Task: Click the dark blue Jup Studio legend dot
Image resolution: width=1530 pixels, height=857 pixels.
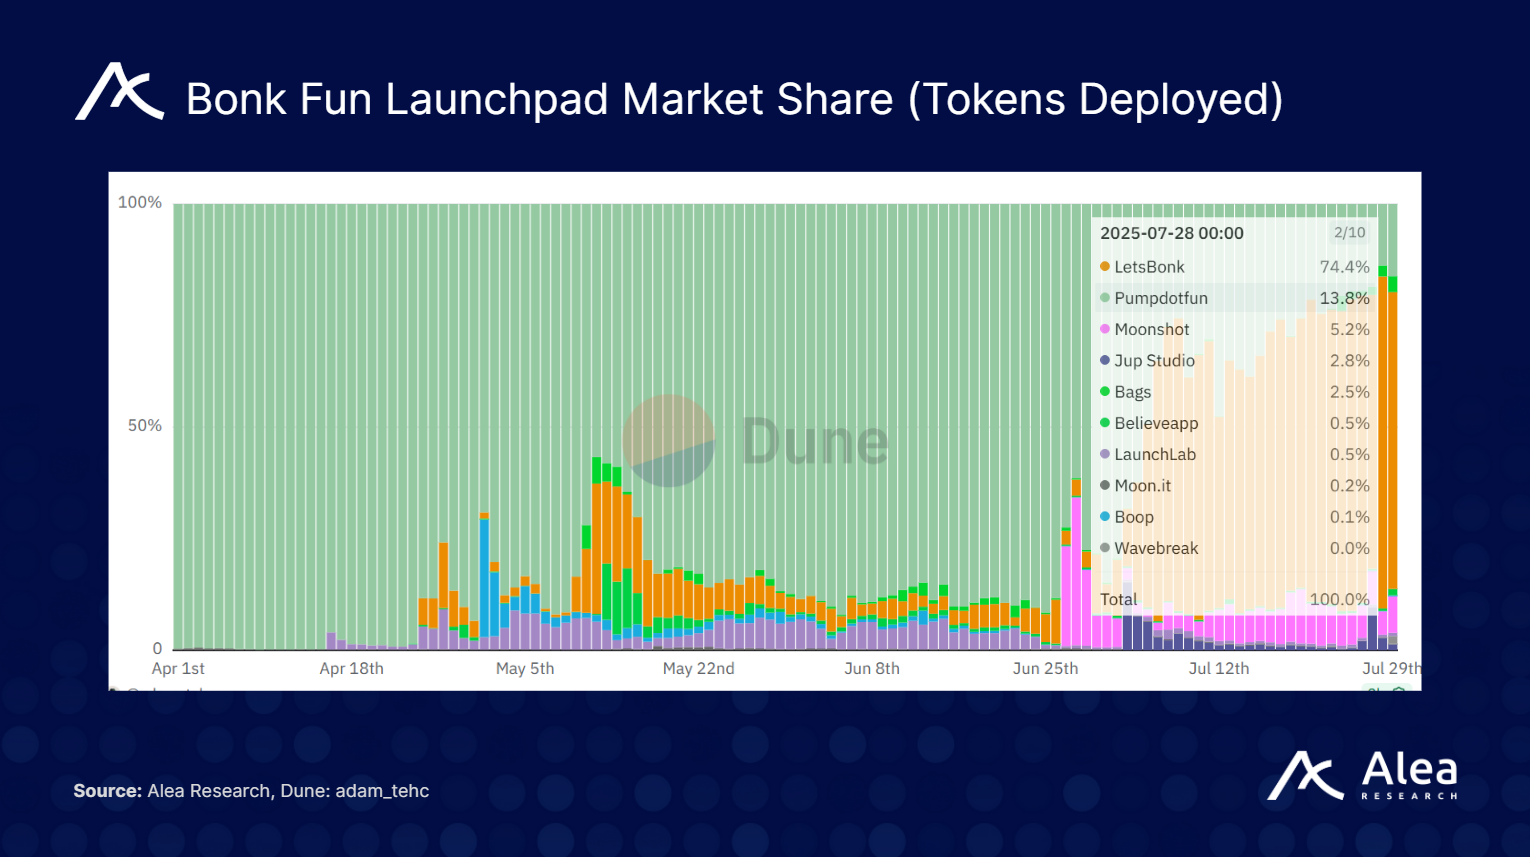Action: pos(1104,360)
